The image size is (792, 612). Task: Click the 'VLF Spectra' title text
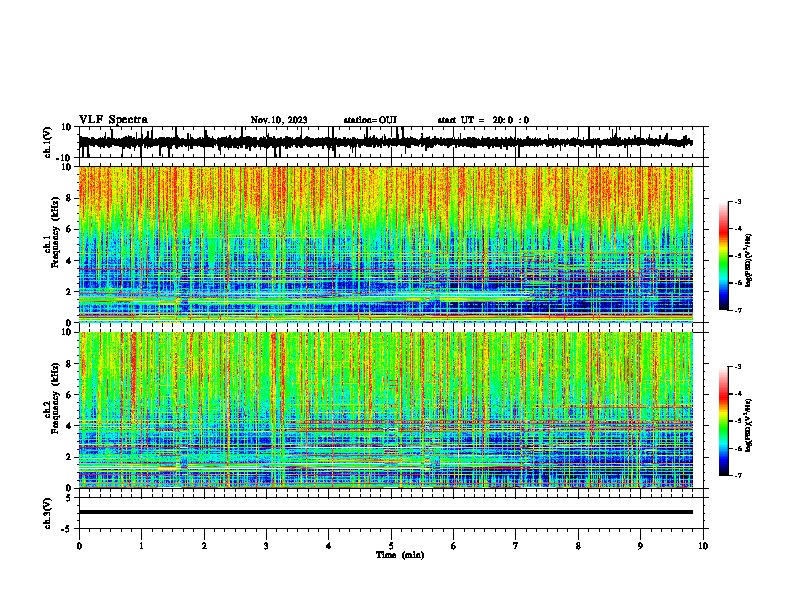pos(113,120)
